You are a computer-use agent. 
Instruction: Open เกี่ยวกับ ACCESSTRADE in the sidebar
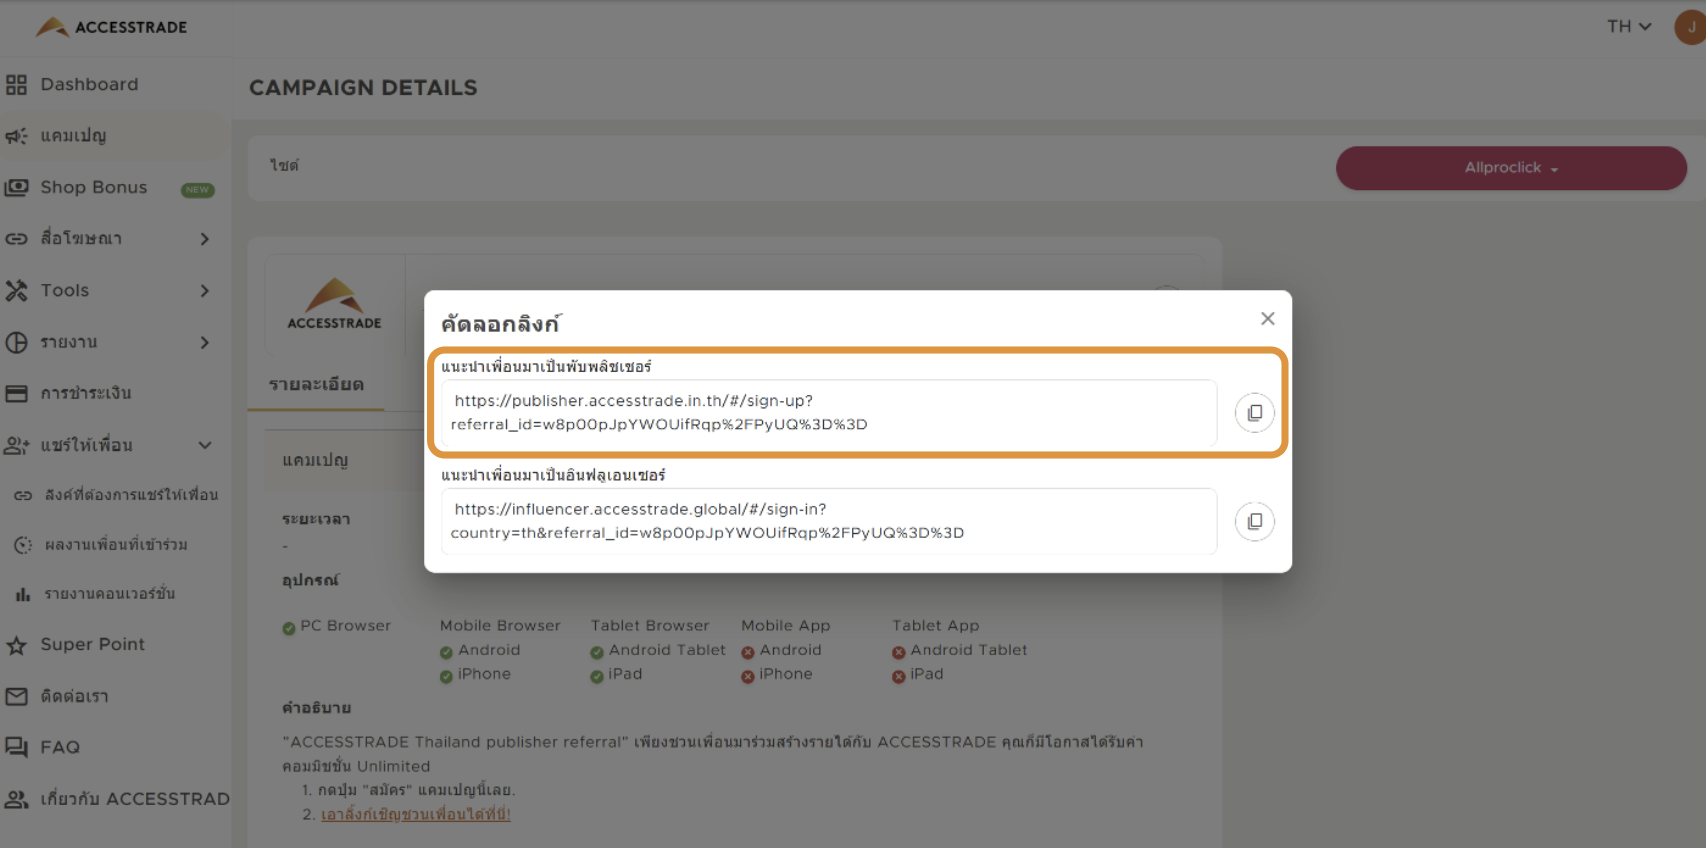pos(135,799)
